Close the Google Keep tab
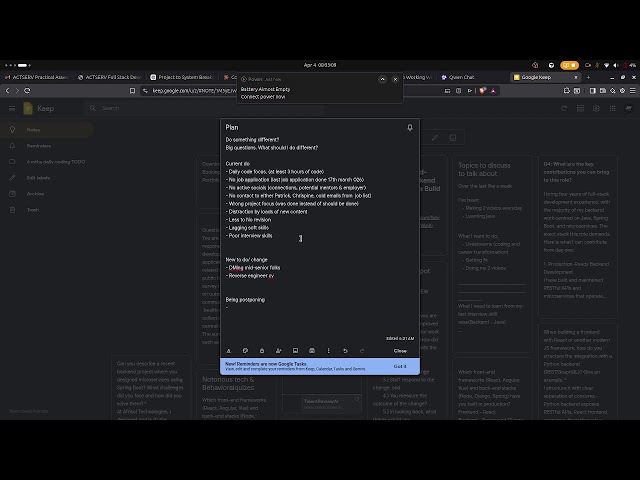The height and width of the screenshot is (480, 640). 576,77
